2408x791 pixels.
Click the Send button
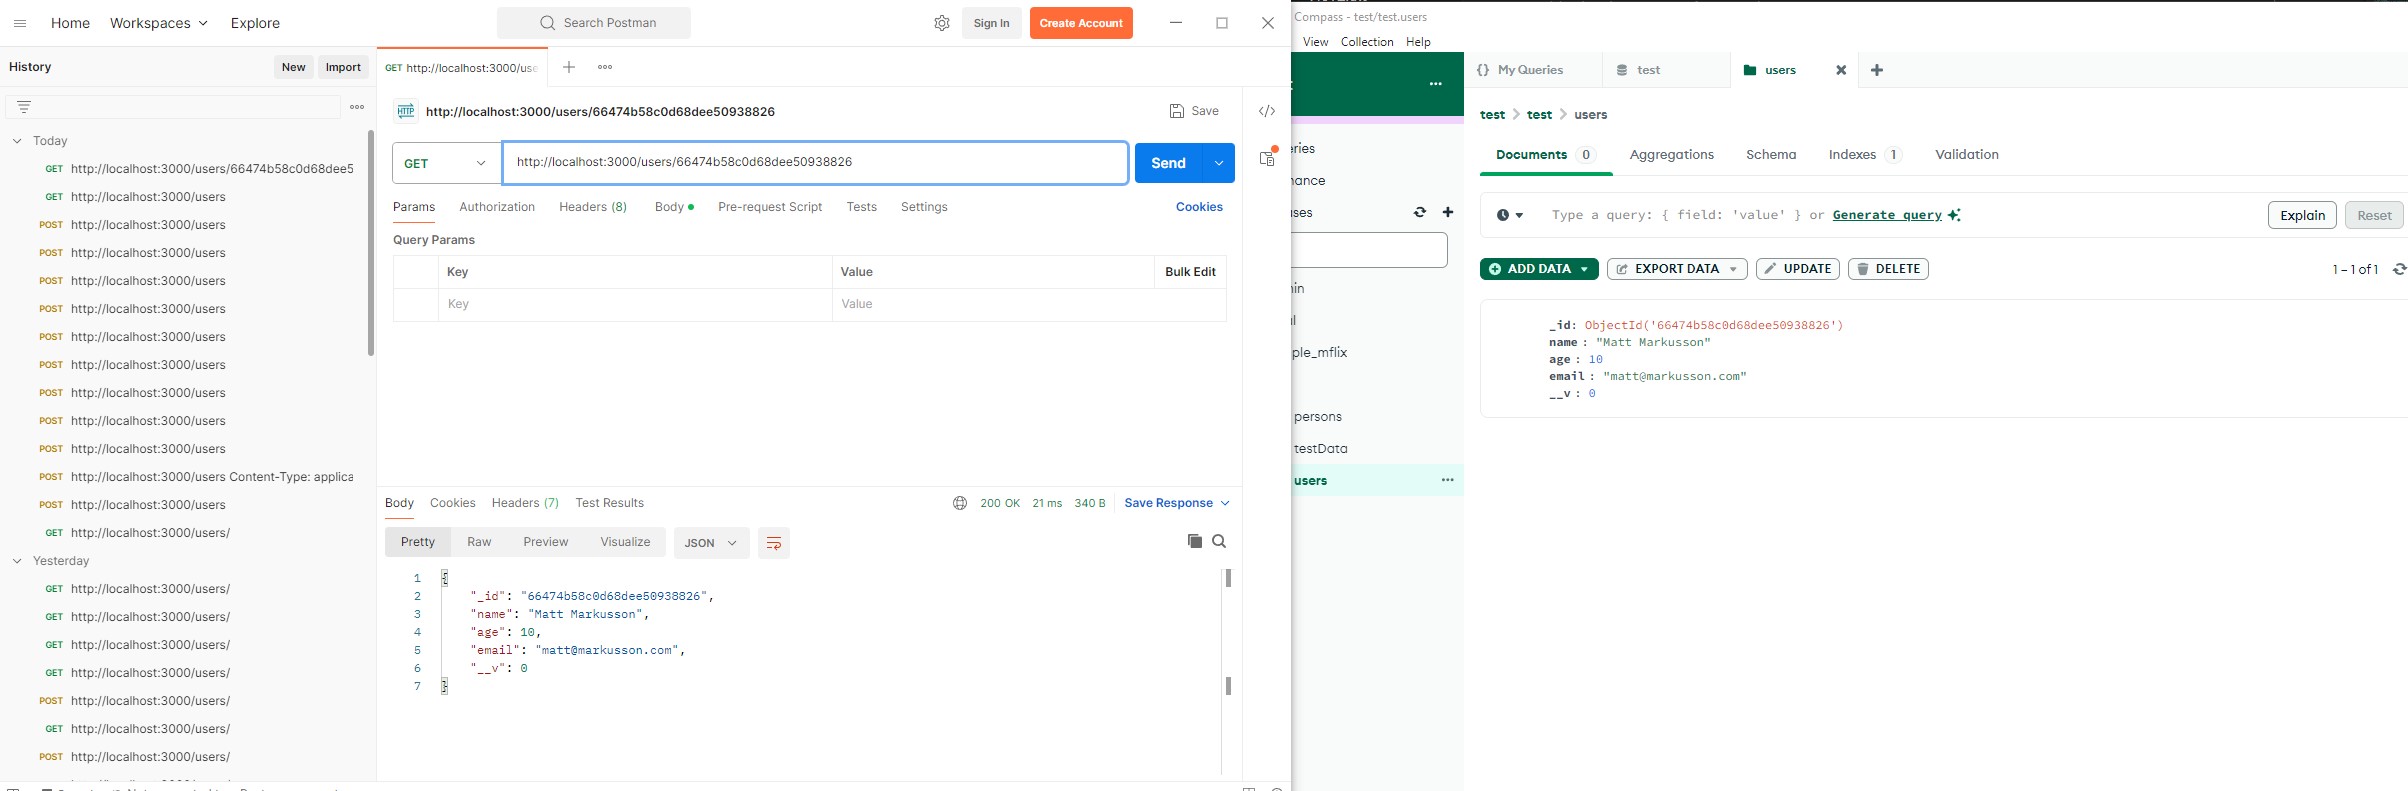pos(1167,163)
